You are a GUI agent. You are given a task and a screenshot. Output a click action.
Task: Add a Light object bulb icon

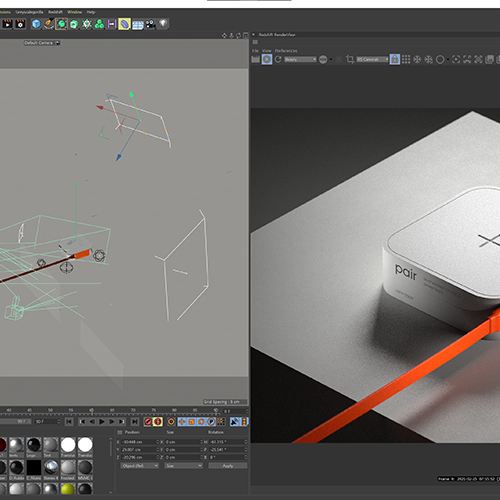(163, 24)
